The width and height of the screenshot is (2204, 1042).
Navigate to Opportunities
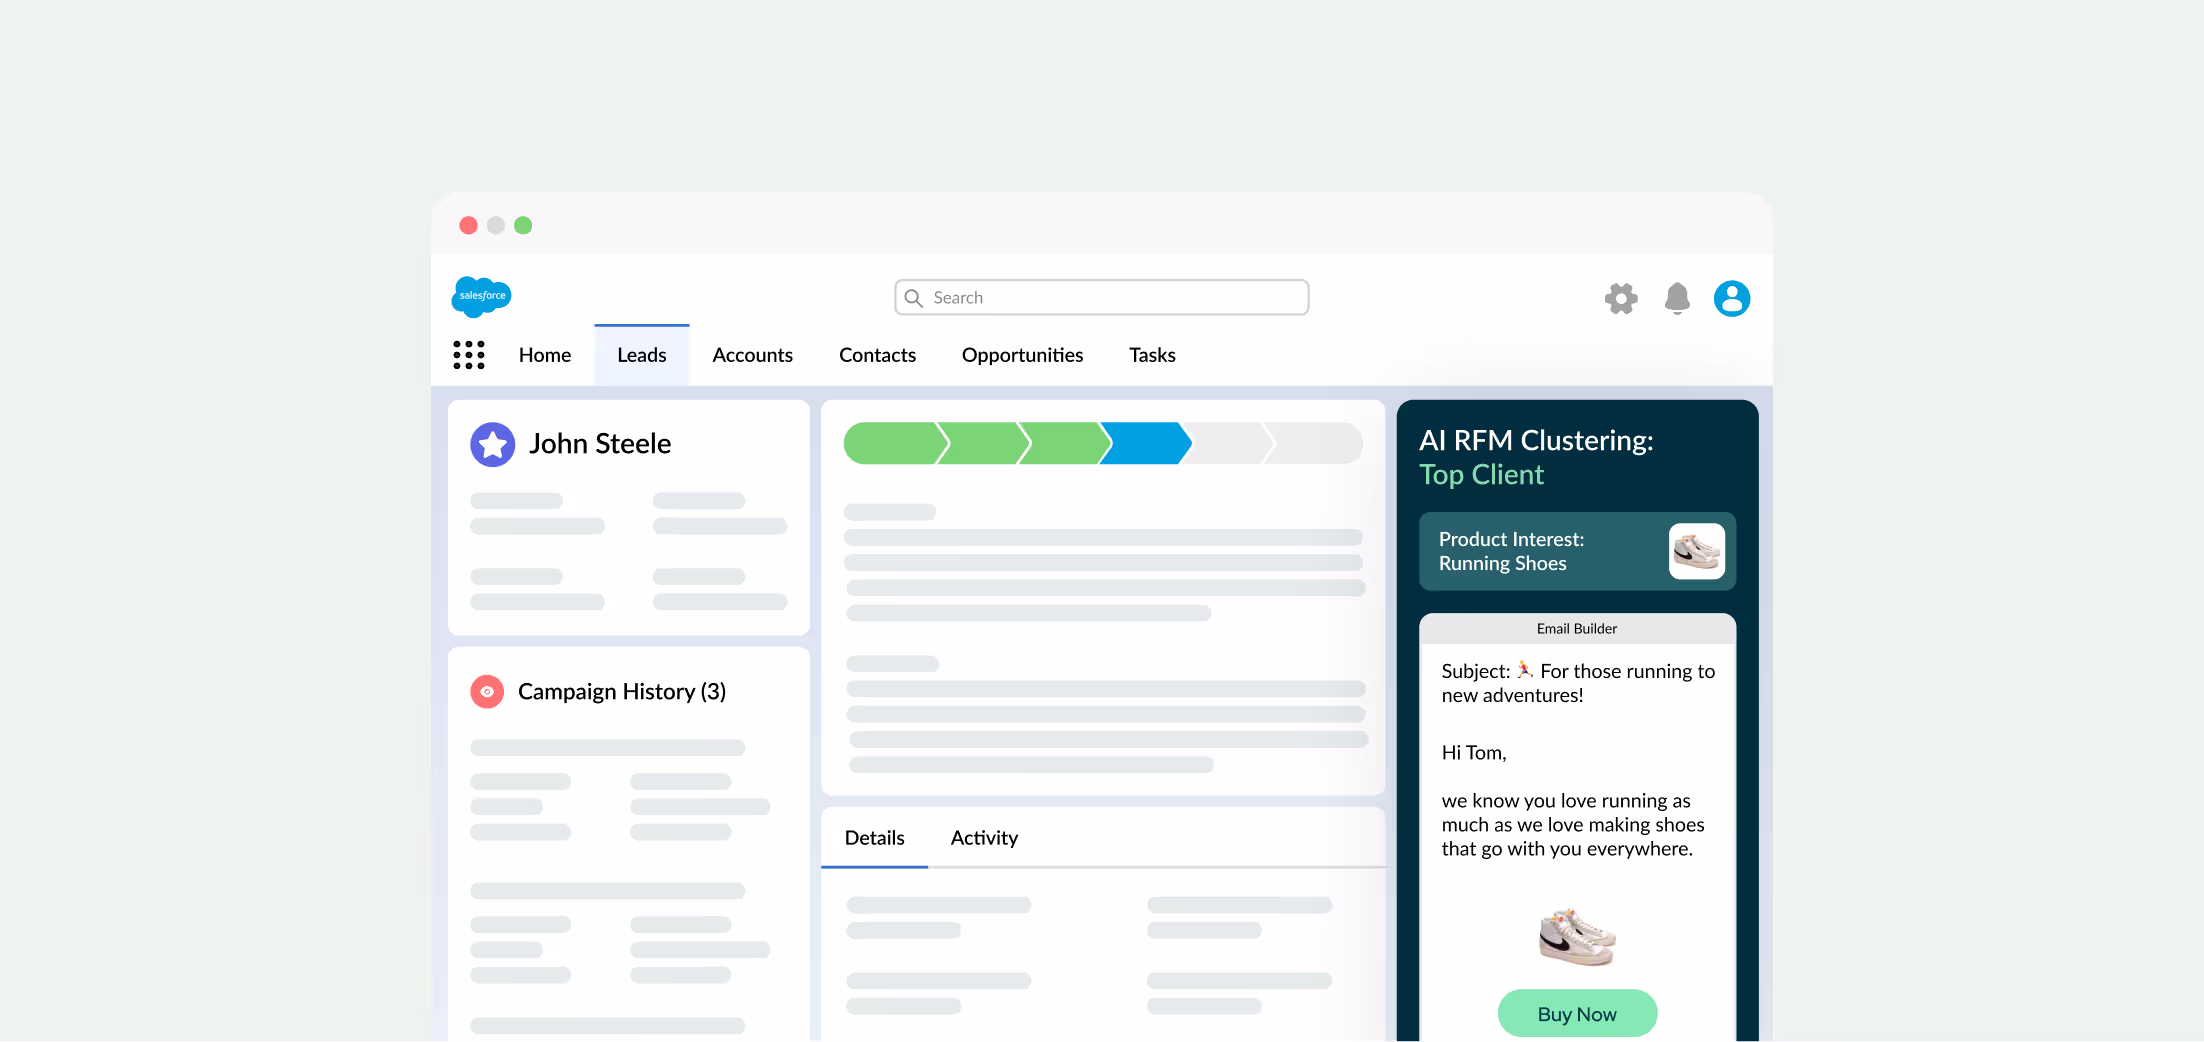pos(1022,354)
